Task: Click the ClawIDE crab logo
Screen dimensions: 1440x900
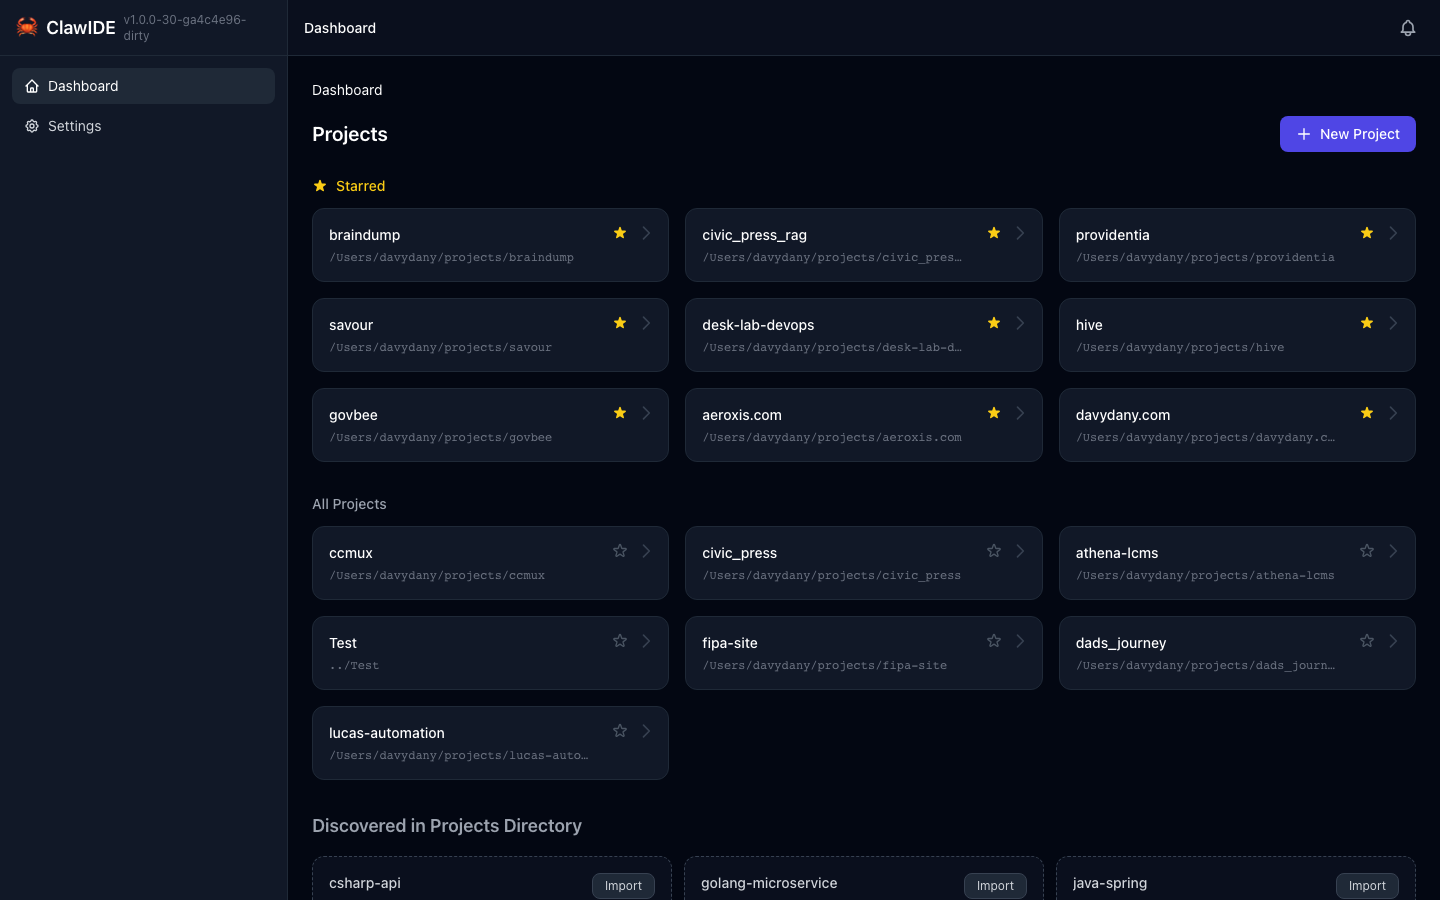Action: pos(27,27)
